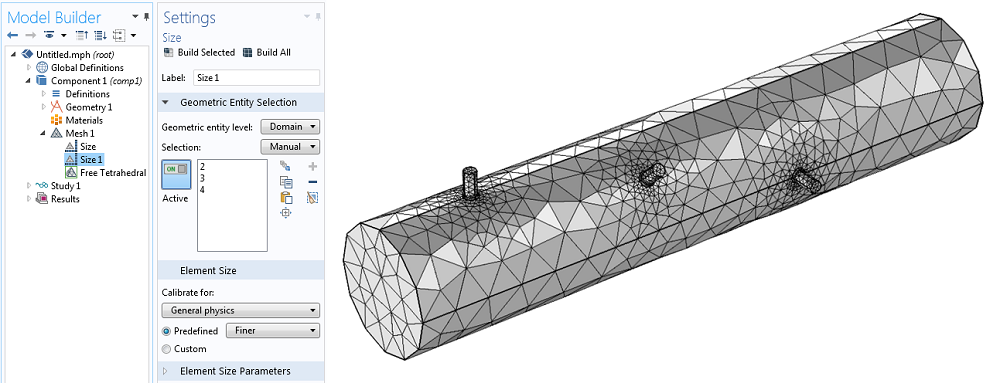Open the Geometric entity level dropdown
Screen dimensions: 1000x383
click(x=290, y=127)
